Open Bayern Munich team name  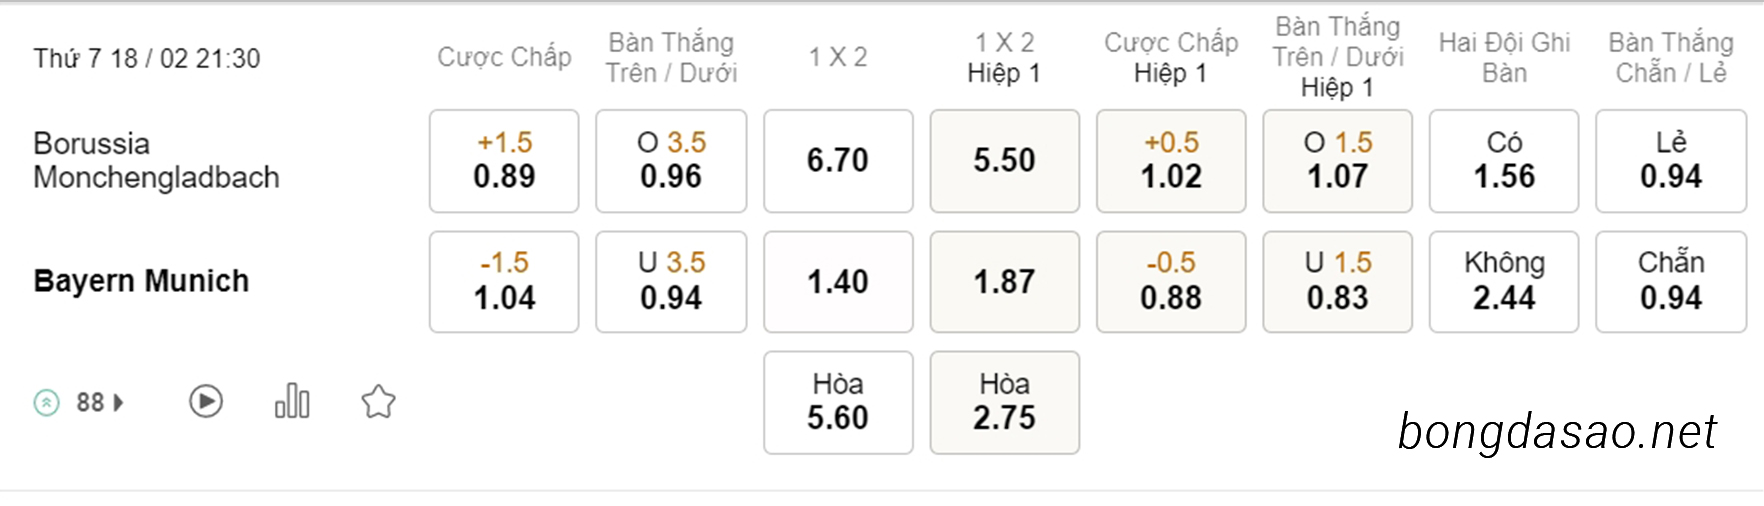(141, 281)
